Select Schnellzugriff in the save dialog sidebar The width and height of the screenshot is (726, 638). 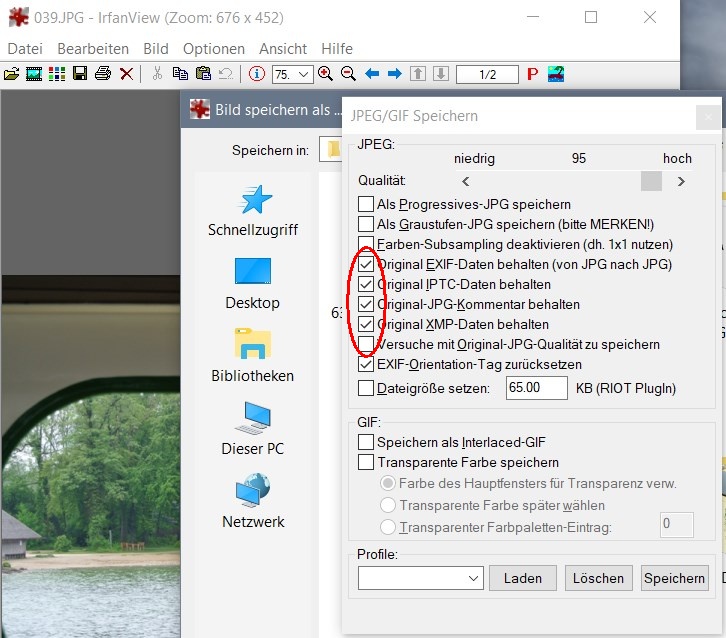pyautogui.click(x=253, y=211)
